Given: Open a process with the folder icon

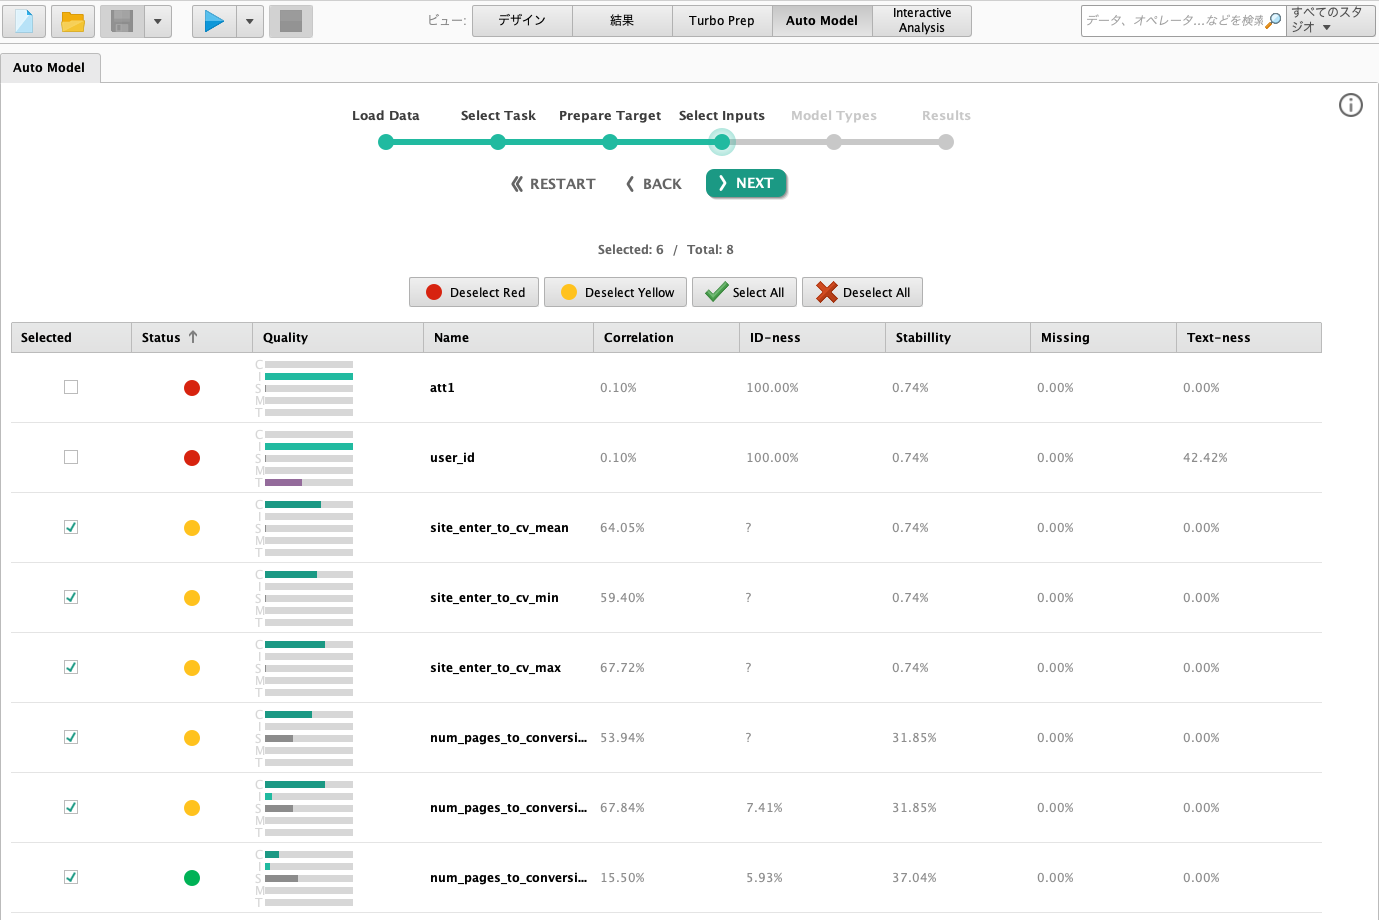Looking at the screenshot, I should pos(73,21).
